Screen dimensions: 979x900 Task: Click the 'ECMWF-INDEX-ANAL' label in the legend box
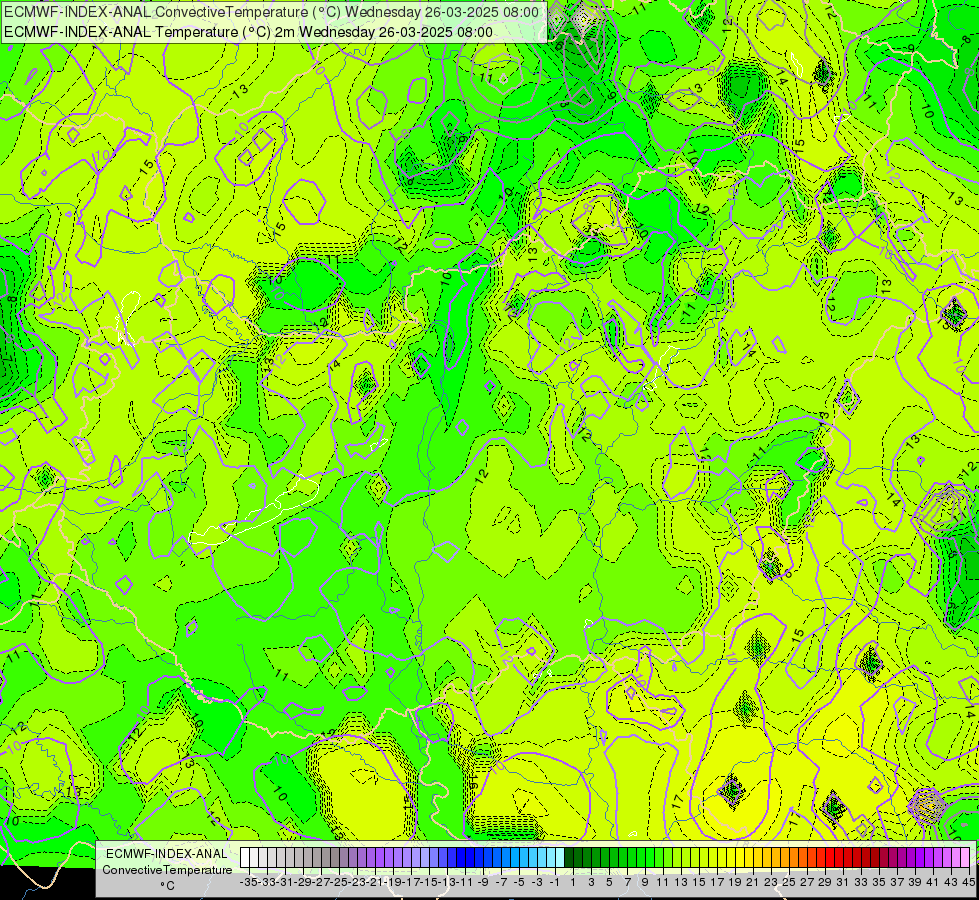(167, 854)
